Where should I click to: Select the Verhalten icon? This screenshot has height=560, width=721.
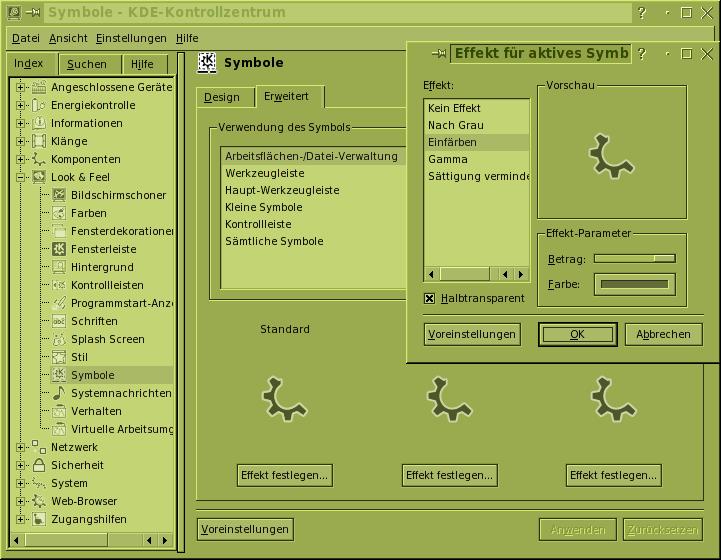click(59, 411)
